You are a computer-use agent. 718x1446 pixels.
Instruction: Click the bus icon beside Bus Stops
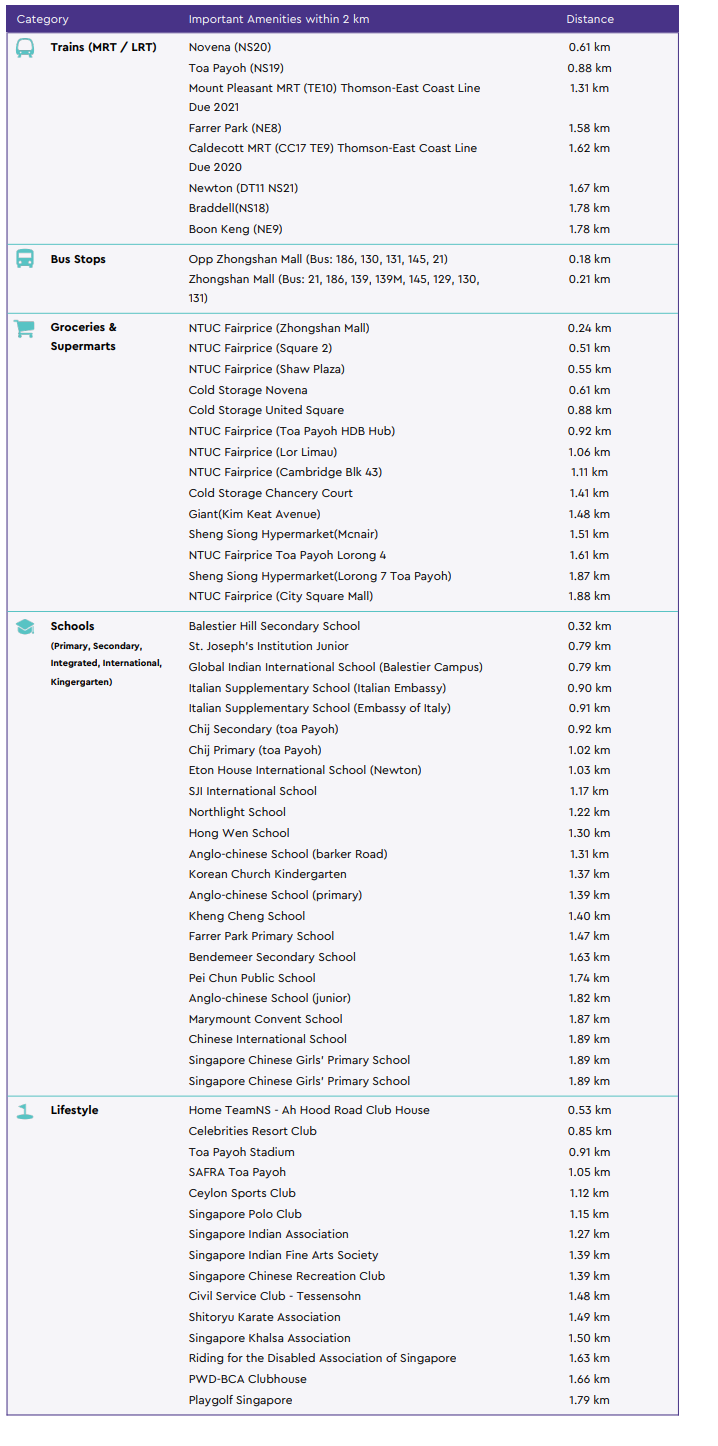coord(25,259)
